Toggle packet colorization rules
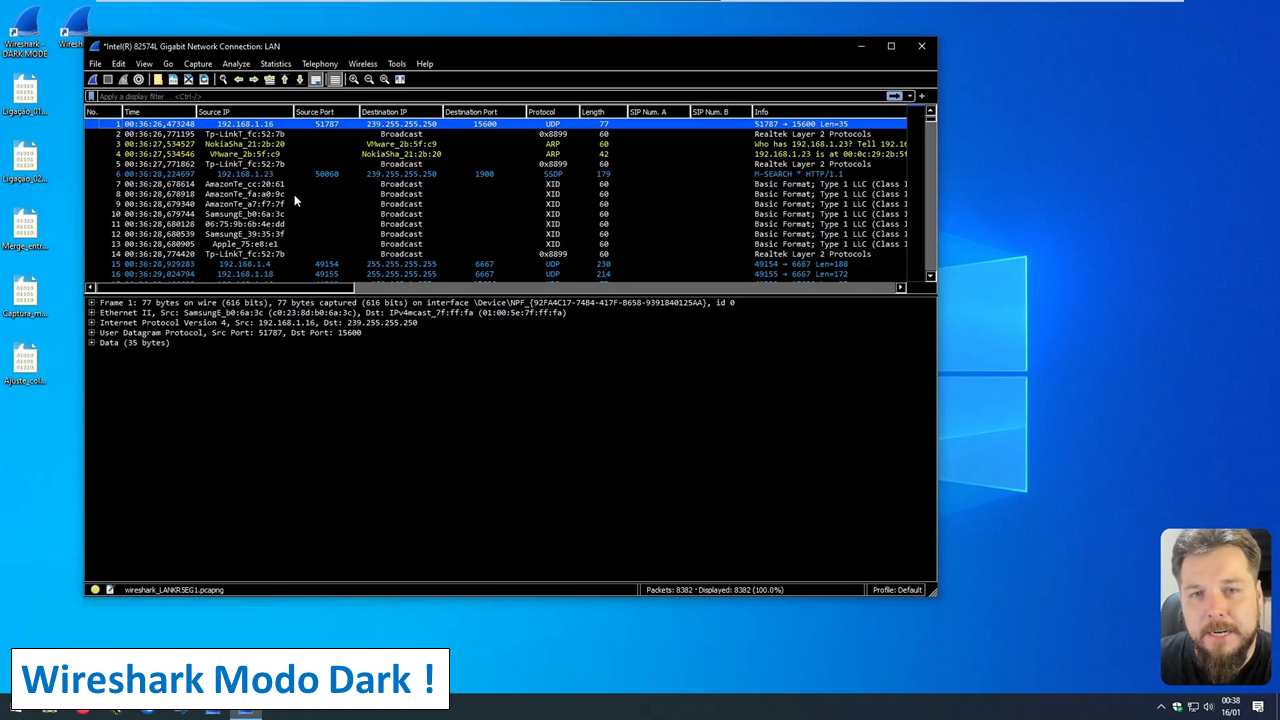 coord(335,80)
